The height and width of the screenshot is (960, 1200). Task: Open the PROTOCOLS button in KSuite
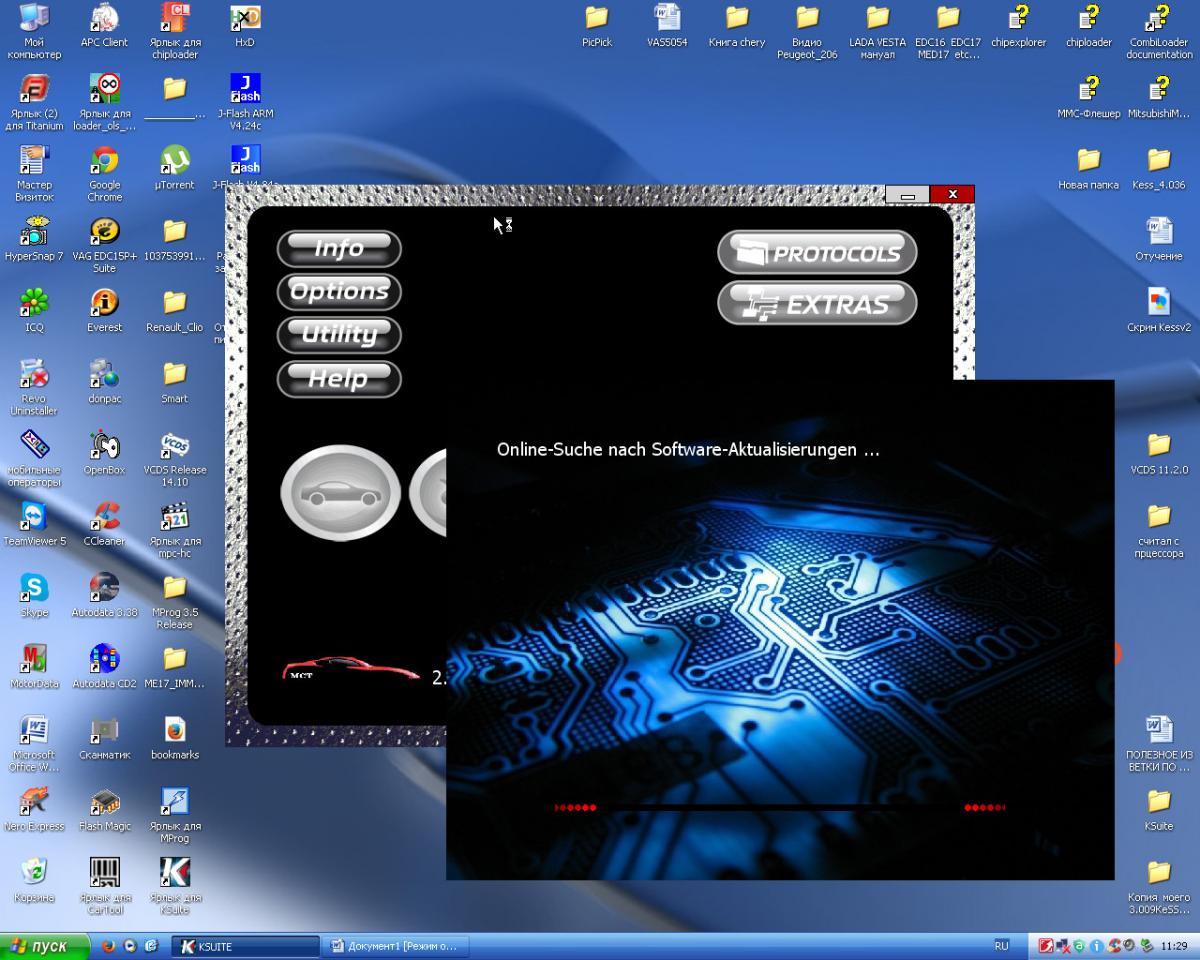click(x=817, y=253)
